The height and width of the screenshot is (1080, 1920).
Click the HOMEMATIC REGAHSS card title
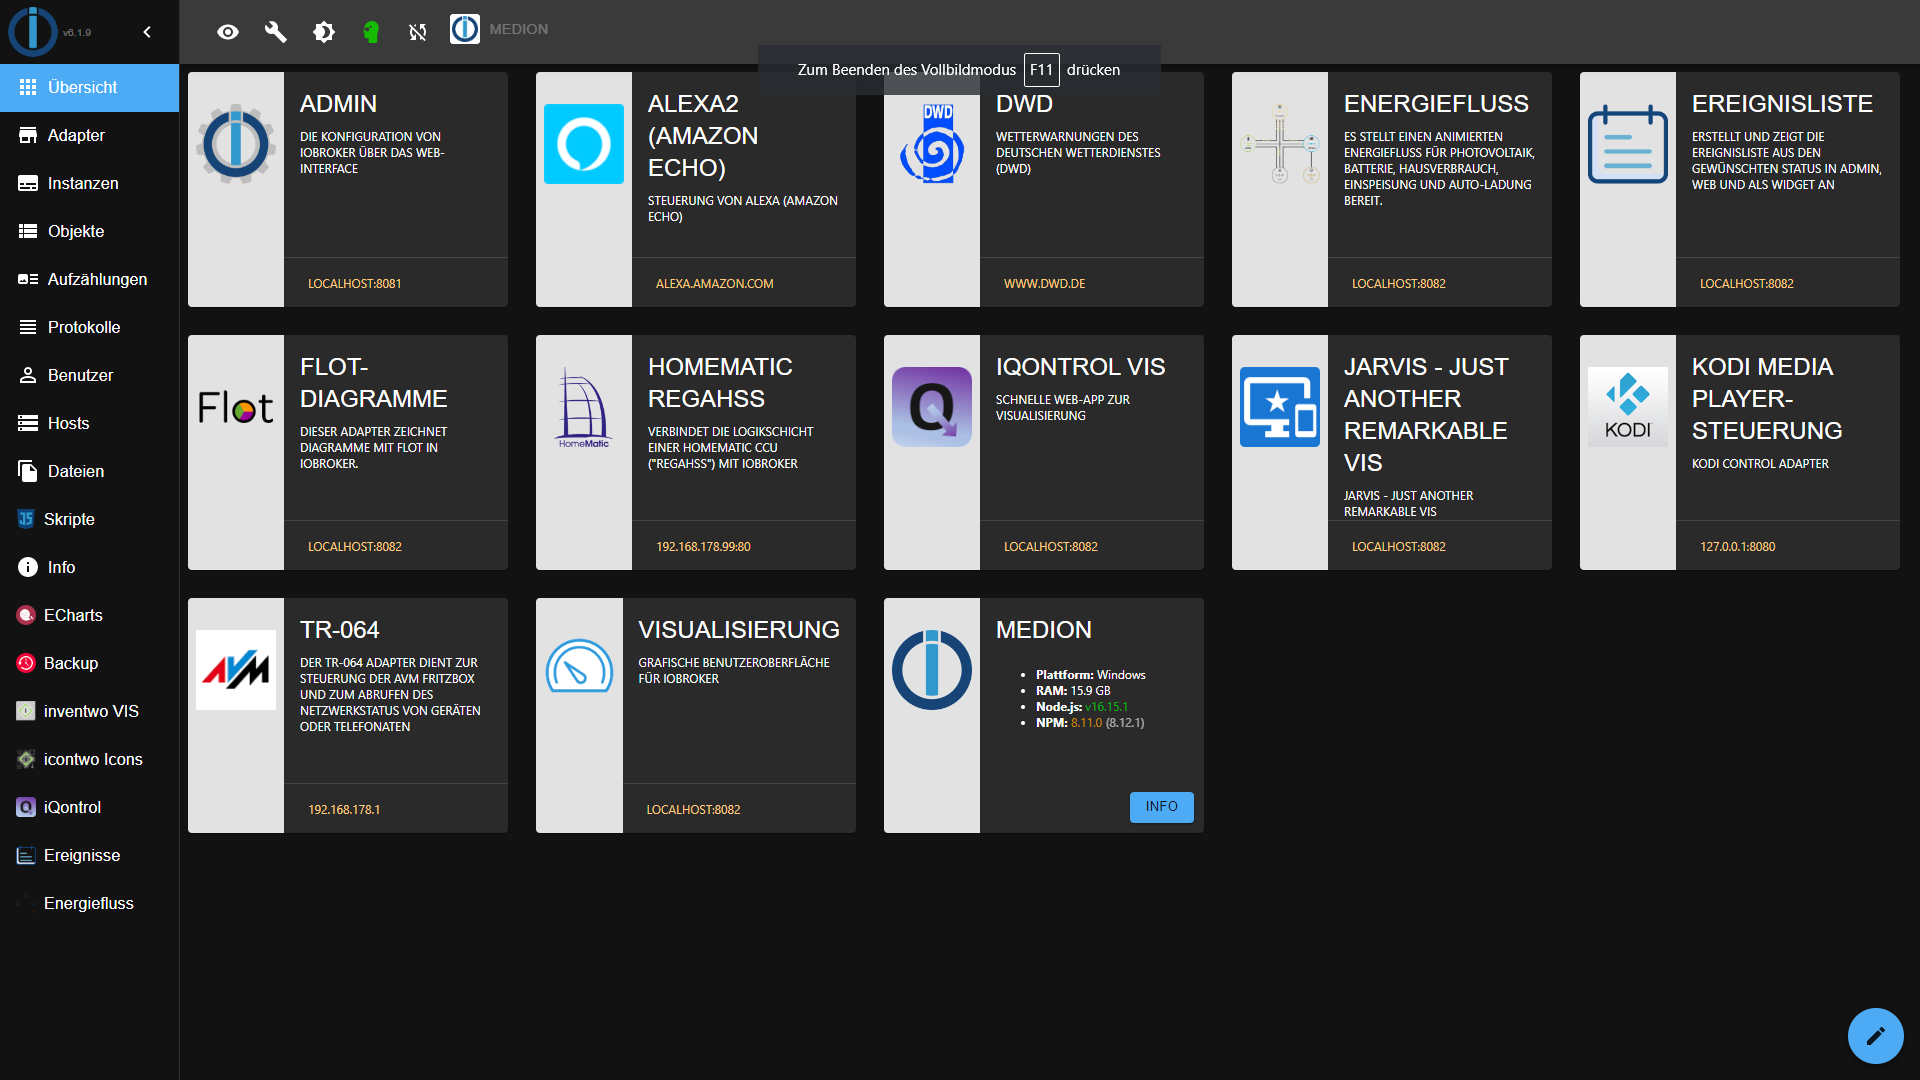(721, 383)
